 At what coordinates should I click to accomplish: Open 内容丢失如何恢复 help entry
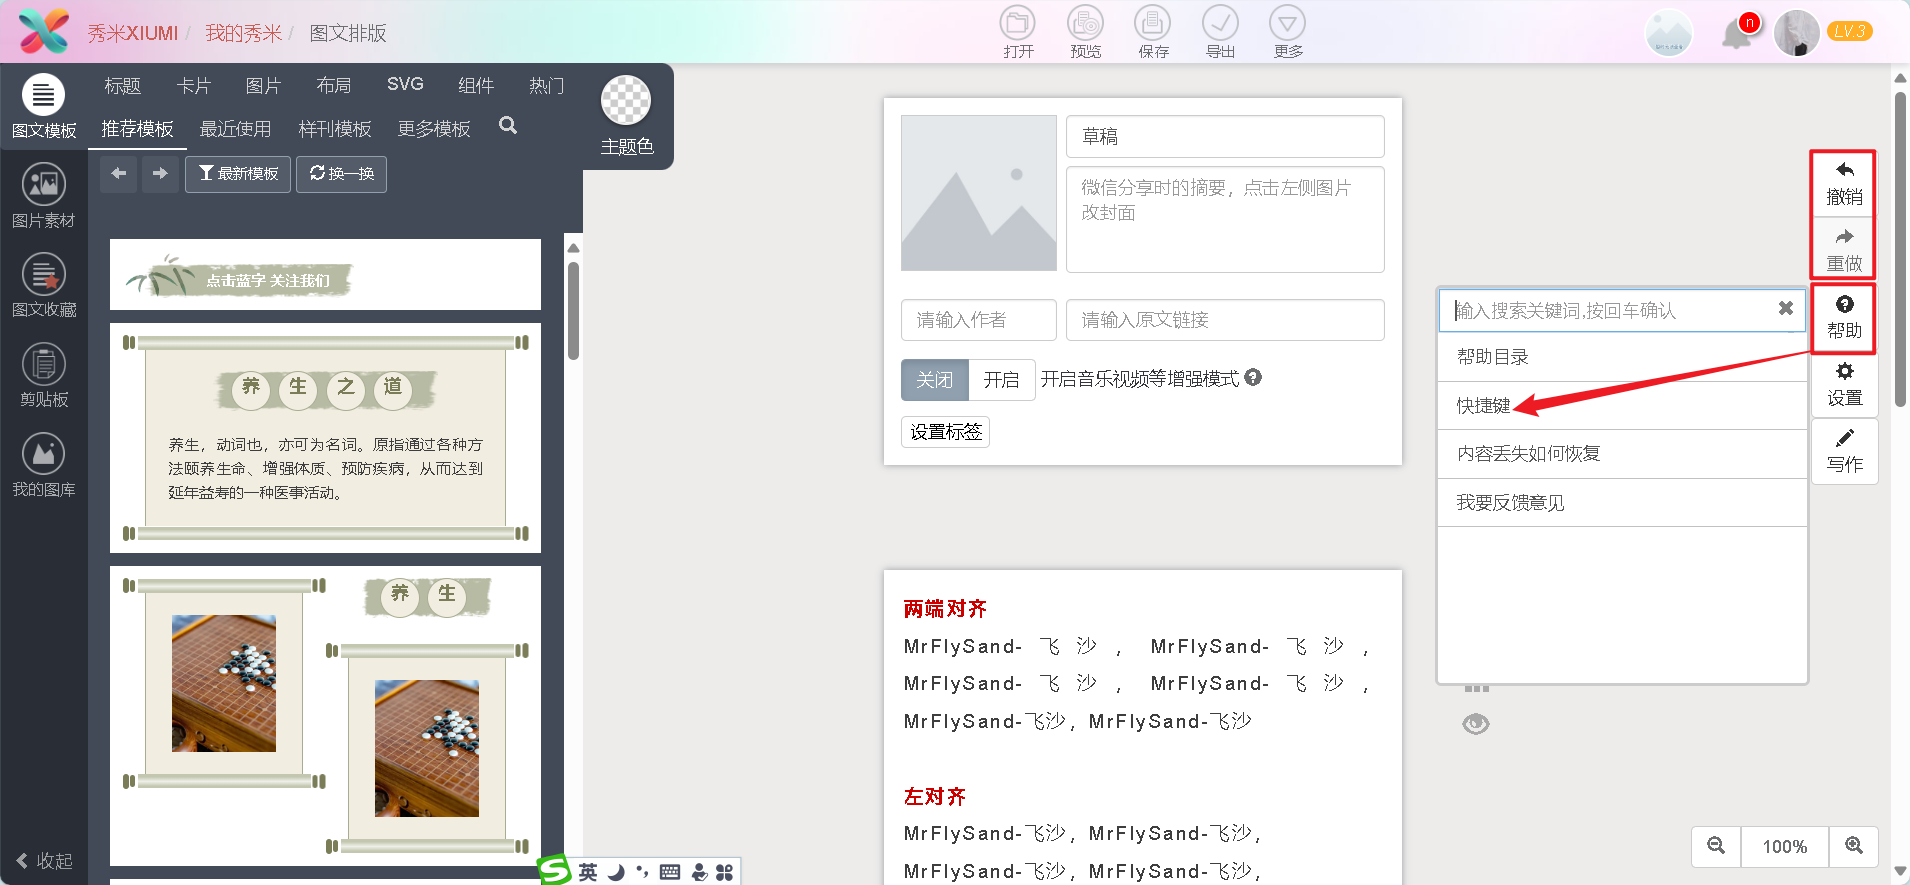pyautogui.click(x=1622, y=454)
